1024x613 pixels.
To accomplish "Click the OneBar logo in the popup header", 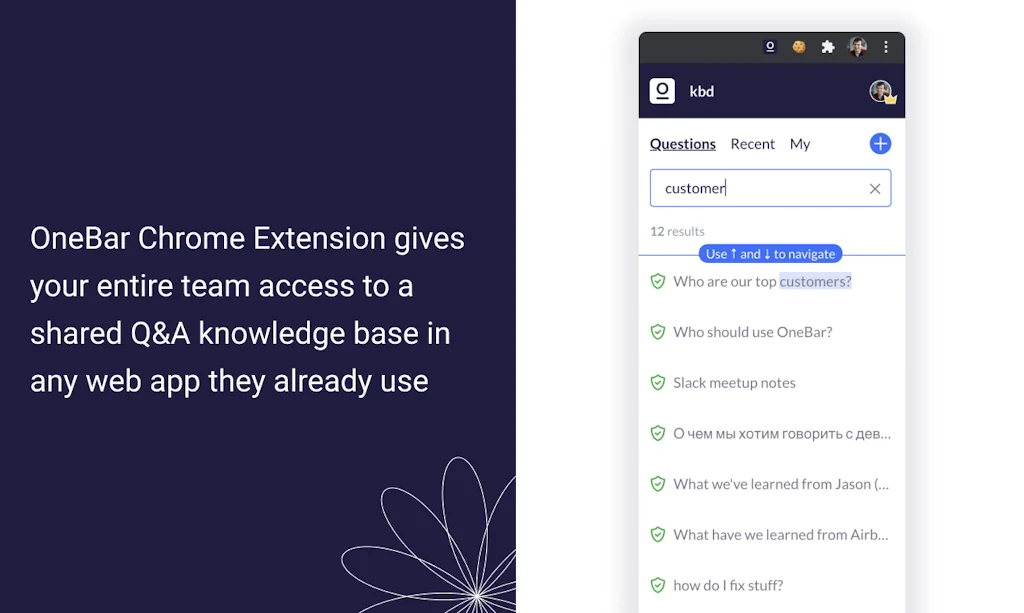I will (662, 91).
